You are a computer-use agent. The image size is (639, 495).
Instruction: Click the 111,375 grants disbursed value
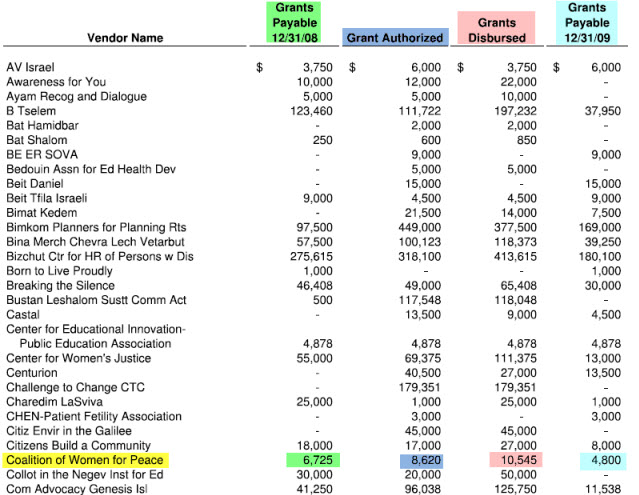tap(516, 359)
